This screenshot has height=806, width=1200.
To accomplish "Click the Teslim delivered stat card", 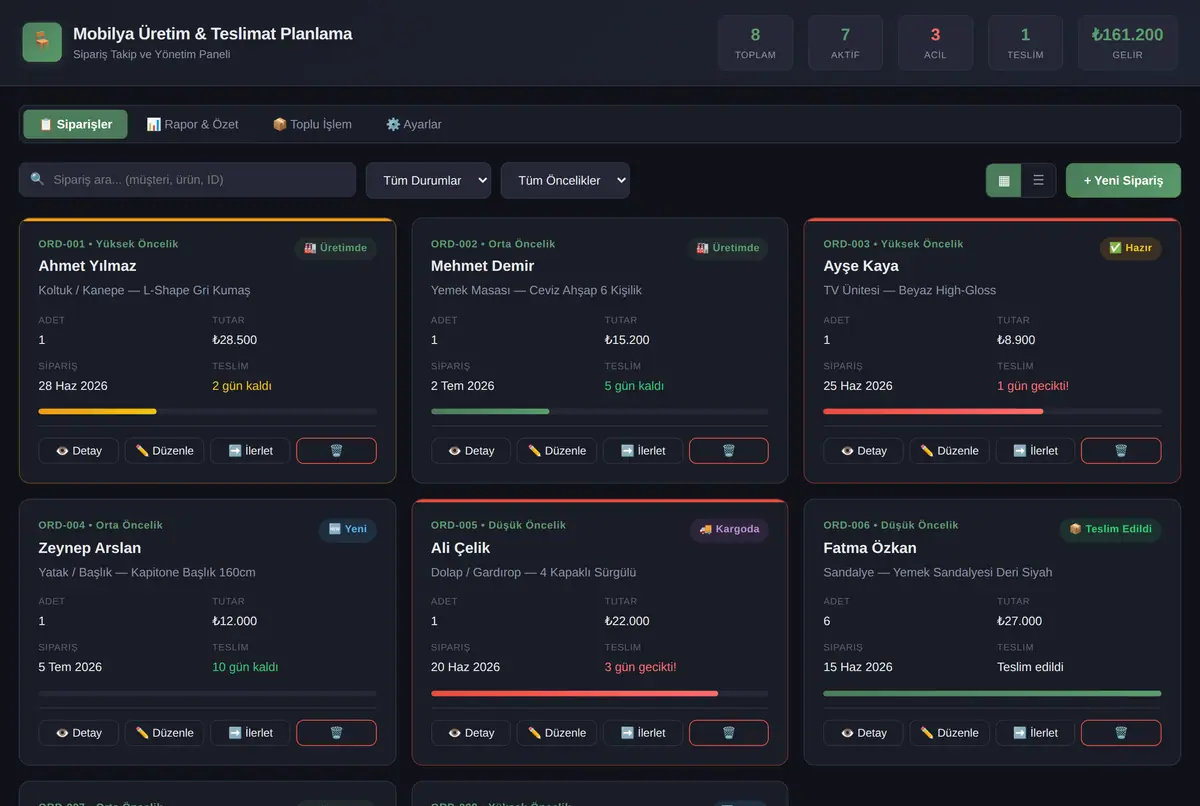I will 1025,42.
